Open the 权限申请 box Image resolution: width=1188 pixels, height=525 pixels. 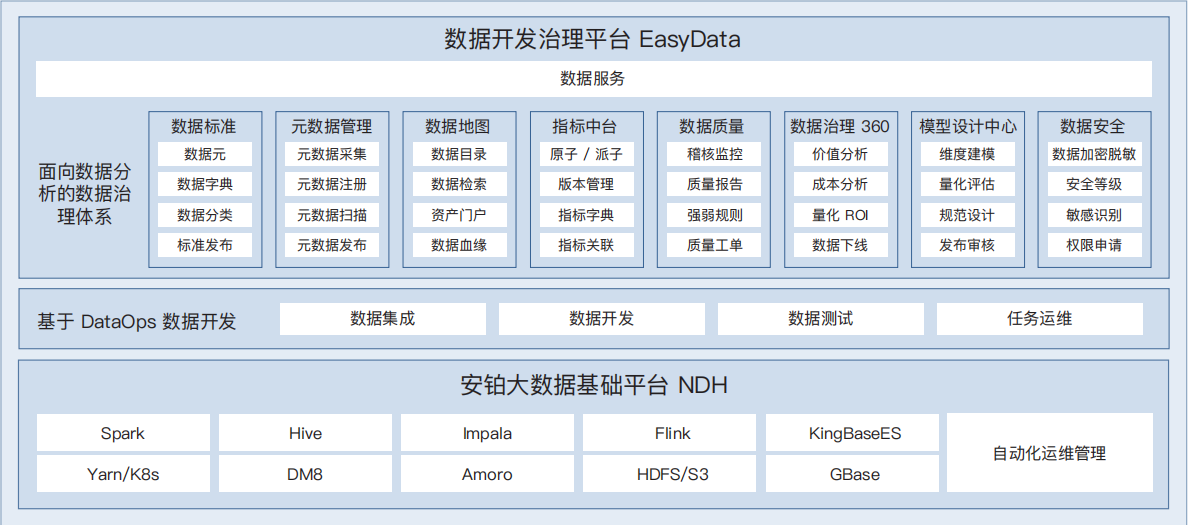click(1094, 245)
